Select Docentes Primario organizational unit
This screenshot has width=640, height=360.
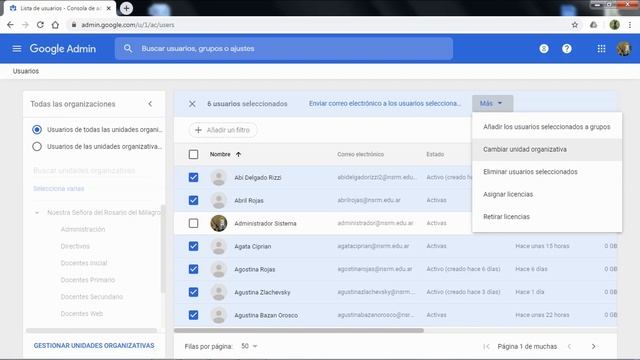[88, 280]
